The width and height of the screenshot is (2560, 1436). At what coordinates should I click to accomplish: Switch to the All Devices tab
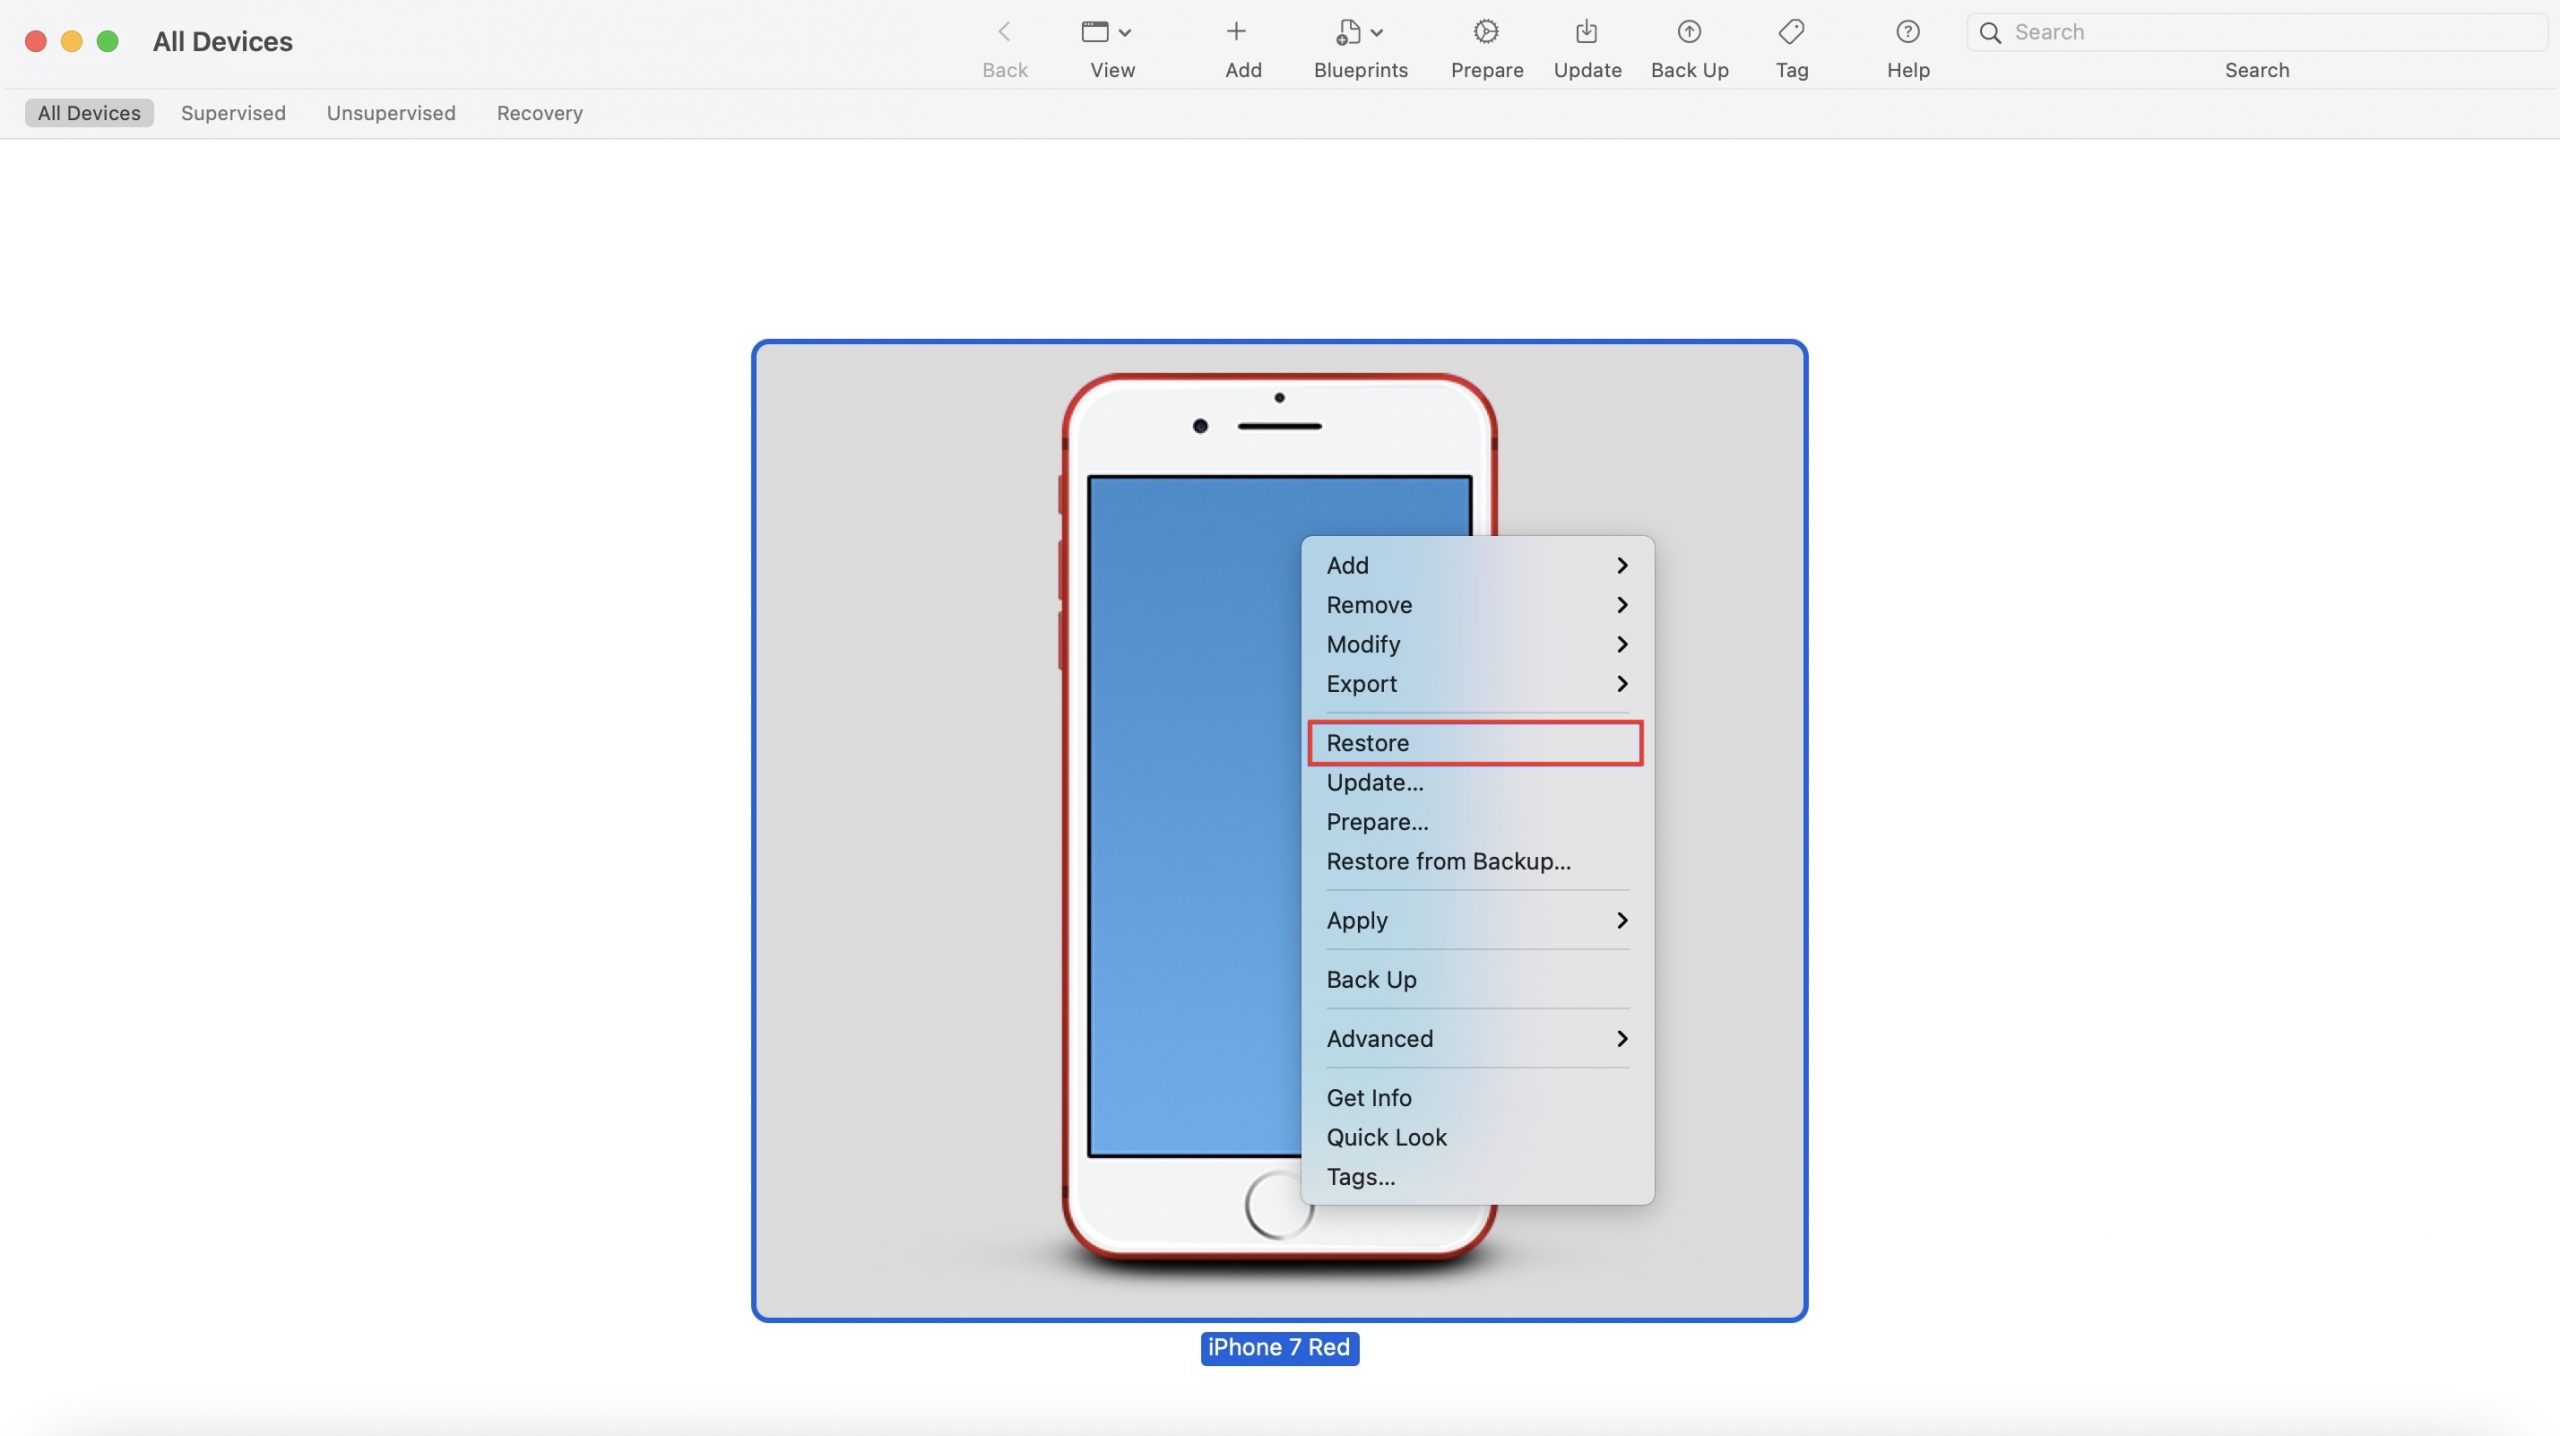click(89, 113)
